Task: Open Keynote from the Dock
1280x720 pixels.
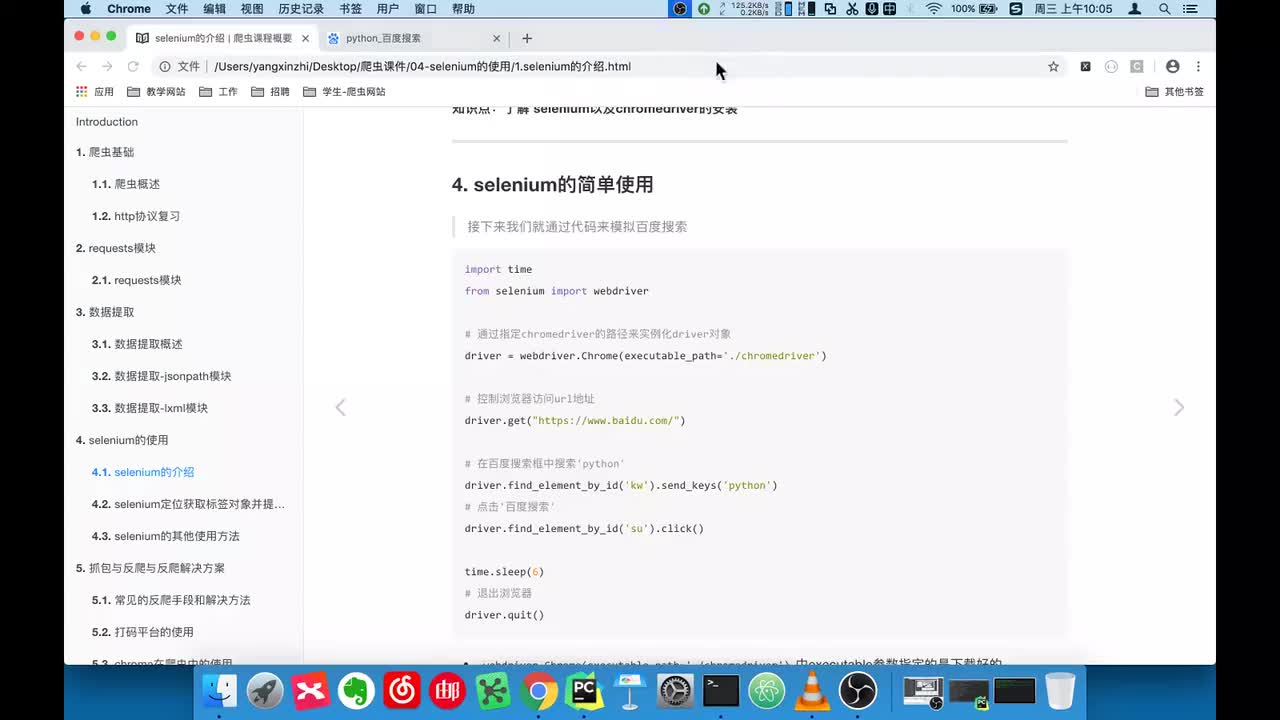Action: 629,691
